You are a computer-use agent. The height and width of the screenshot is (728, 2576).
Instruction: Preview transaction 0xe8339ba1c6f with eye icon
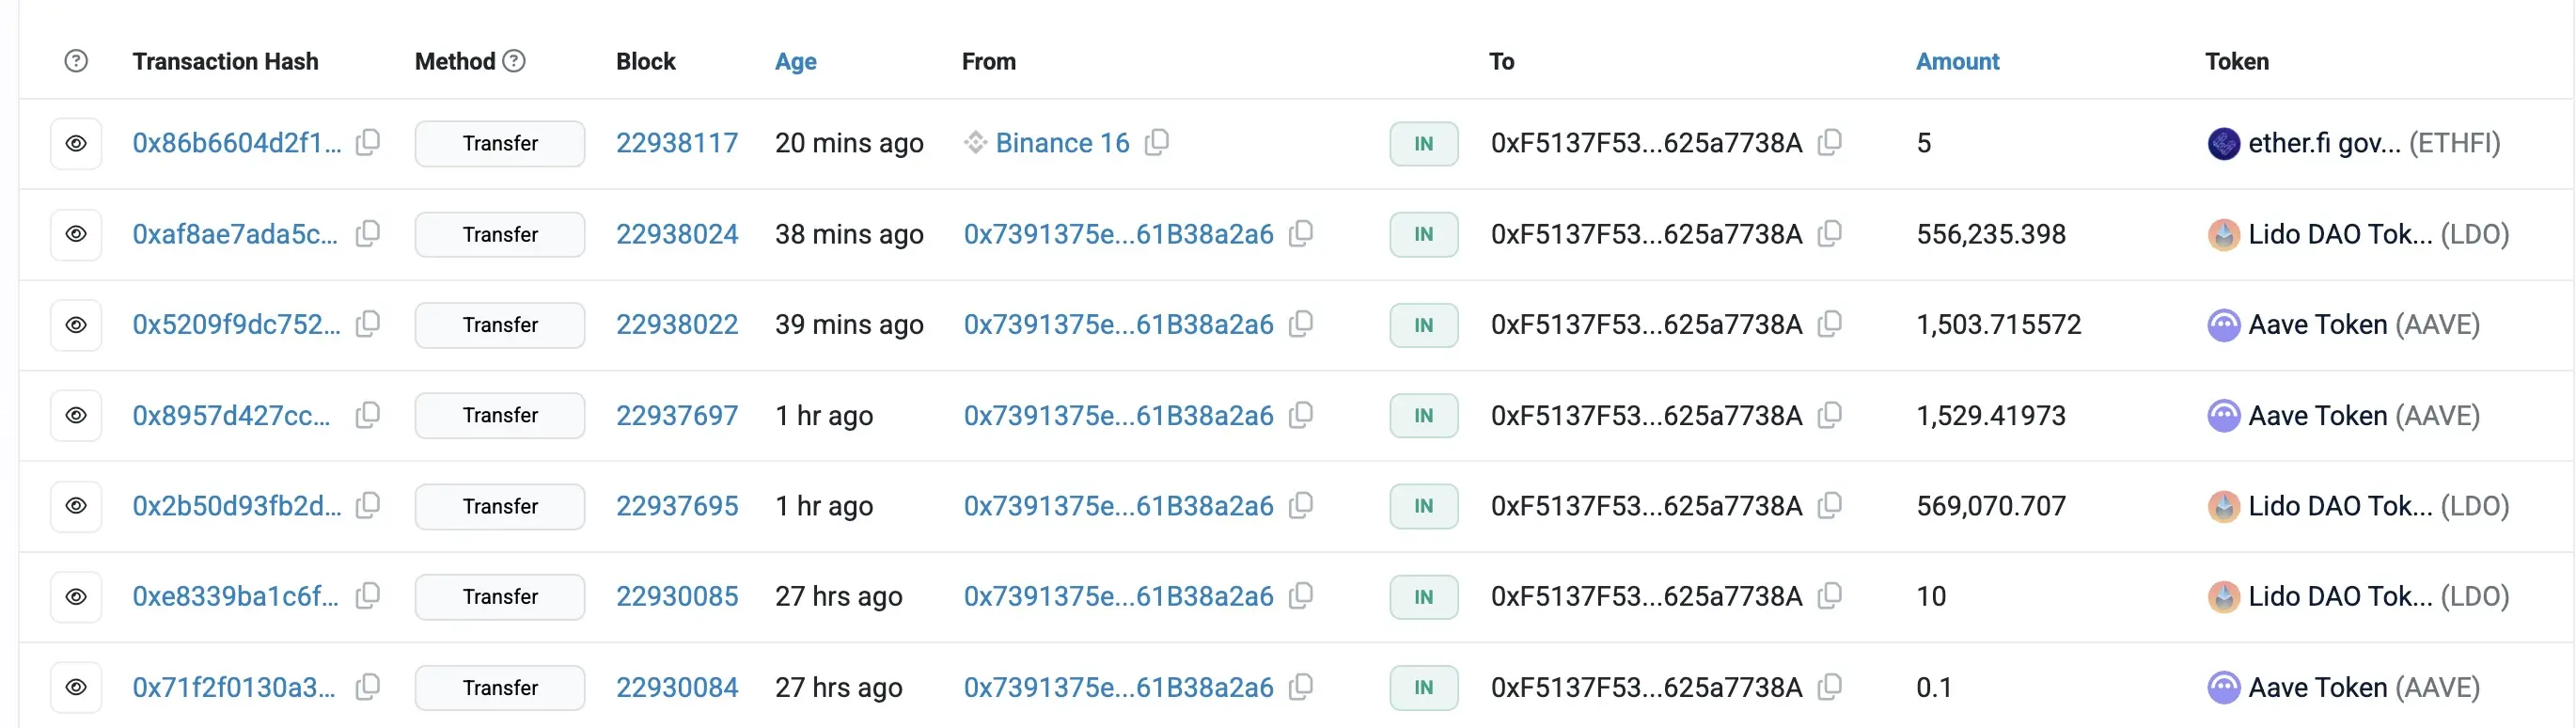click(x=76, y=597)
